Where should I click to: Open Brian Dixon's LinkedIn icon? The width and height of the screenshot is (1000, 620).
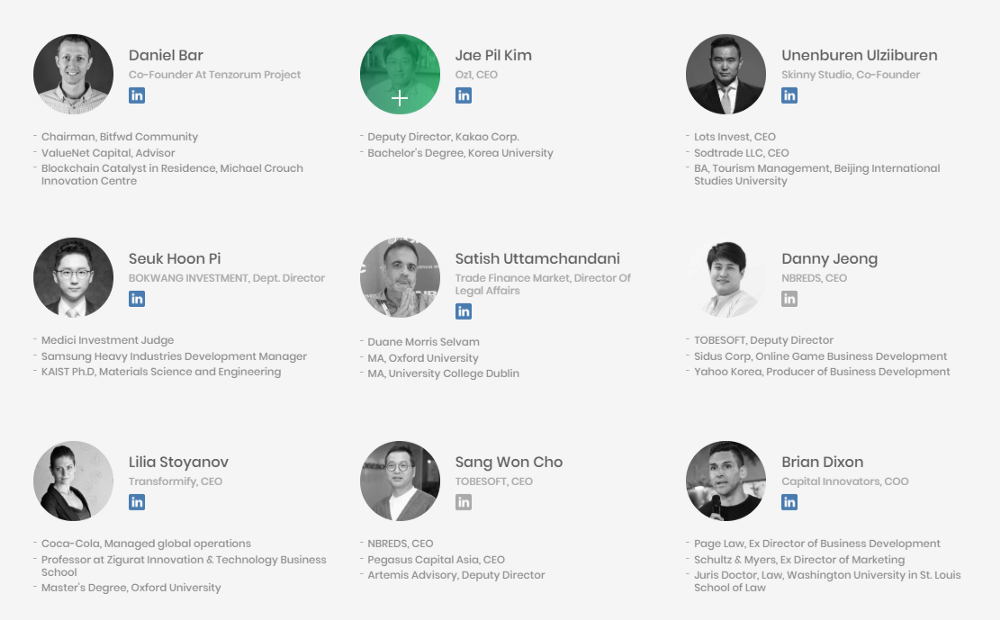[790, 502]
